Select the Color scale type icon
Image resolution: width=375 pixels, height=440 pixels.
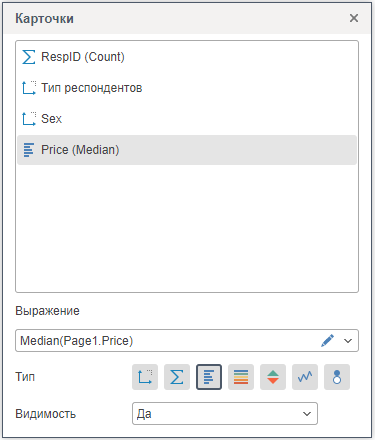[x=241, y=377]
